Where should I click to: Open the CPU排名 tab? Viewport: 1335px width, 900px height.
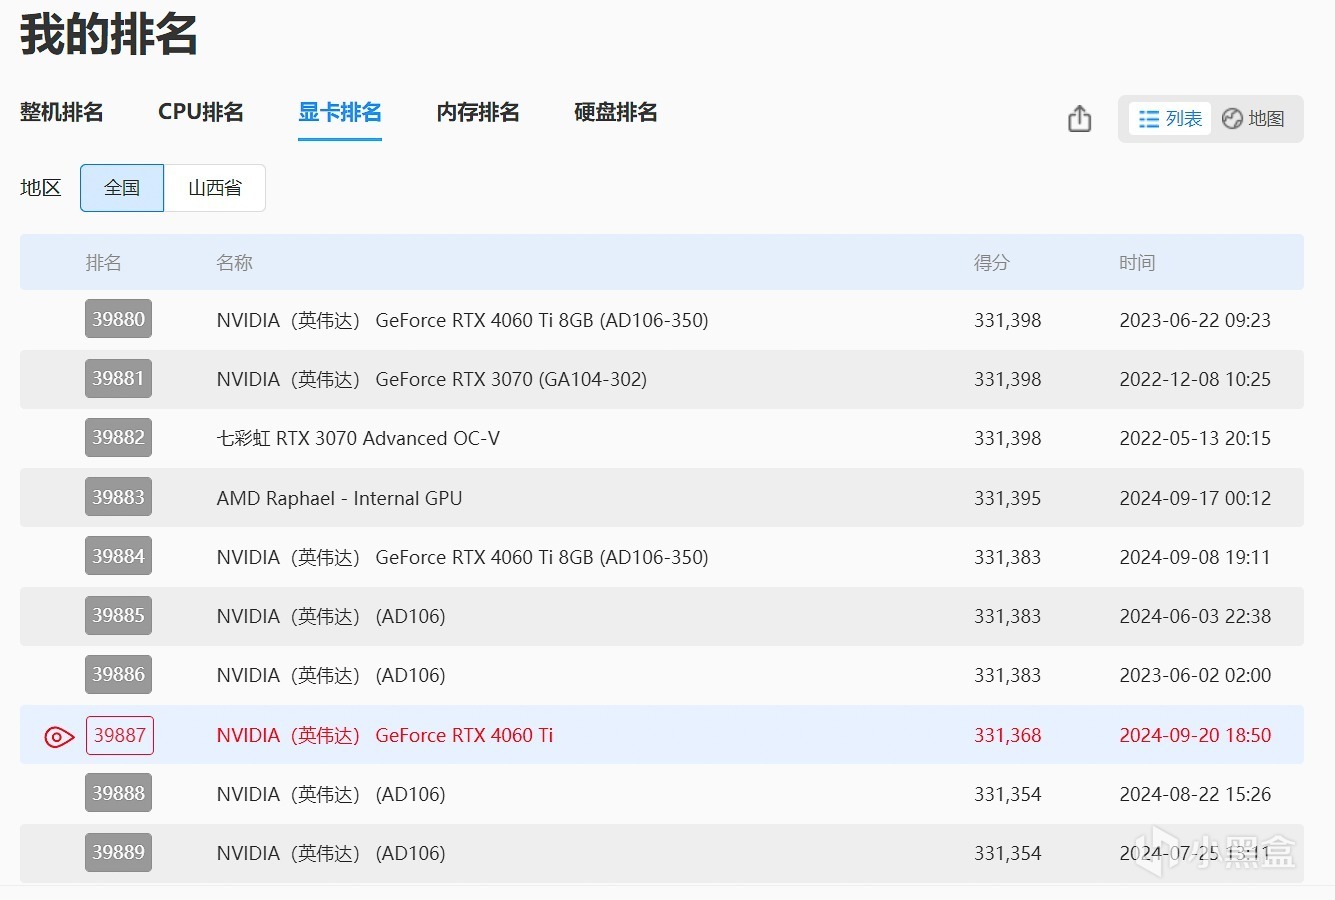201,112
